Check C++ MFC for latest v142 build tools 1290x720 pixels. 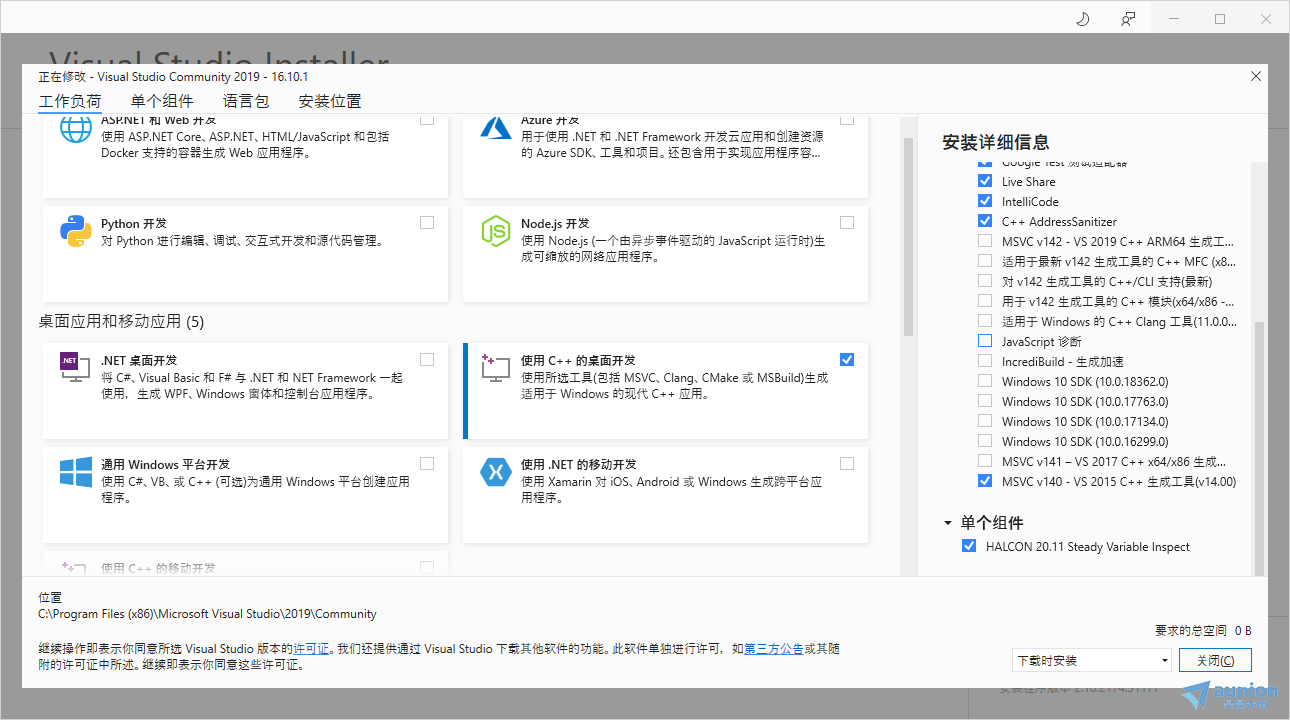tap(985, 261)
